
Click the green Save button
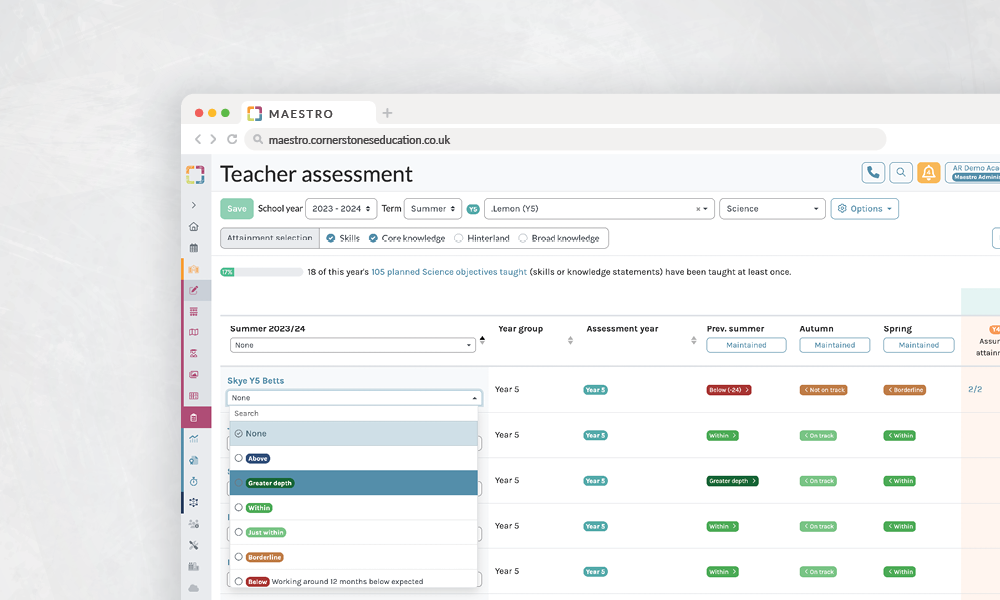(236, 209)
